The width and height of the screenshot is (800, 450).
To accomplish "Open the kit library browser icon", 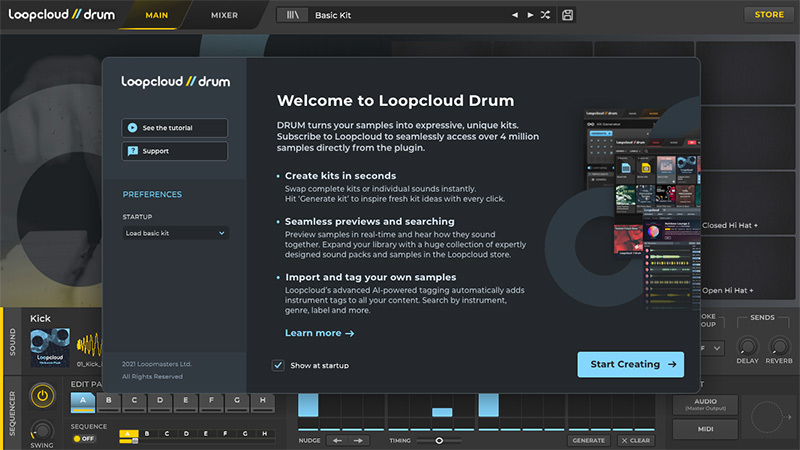I will [293, 15].
